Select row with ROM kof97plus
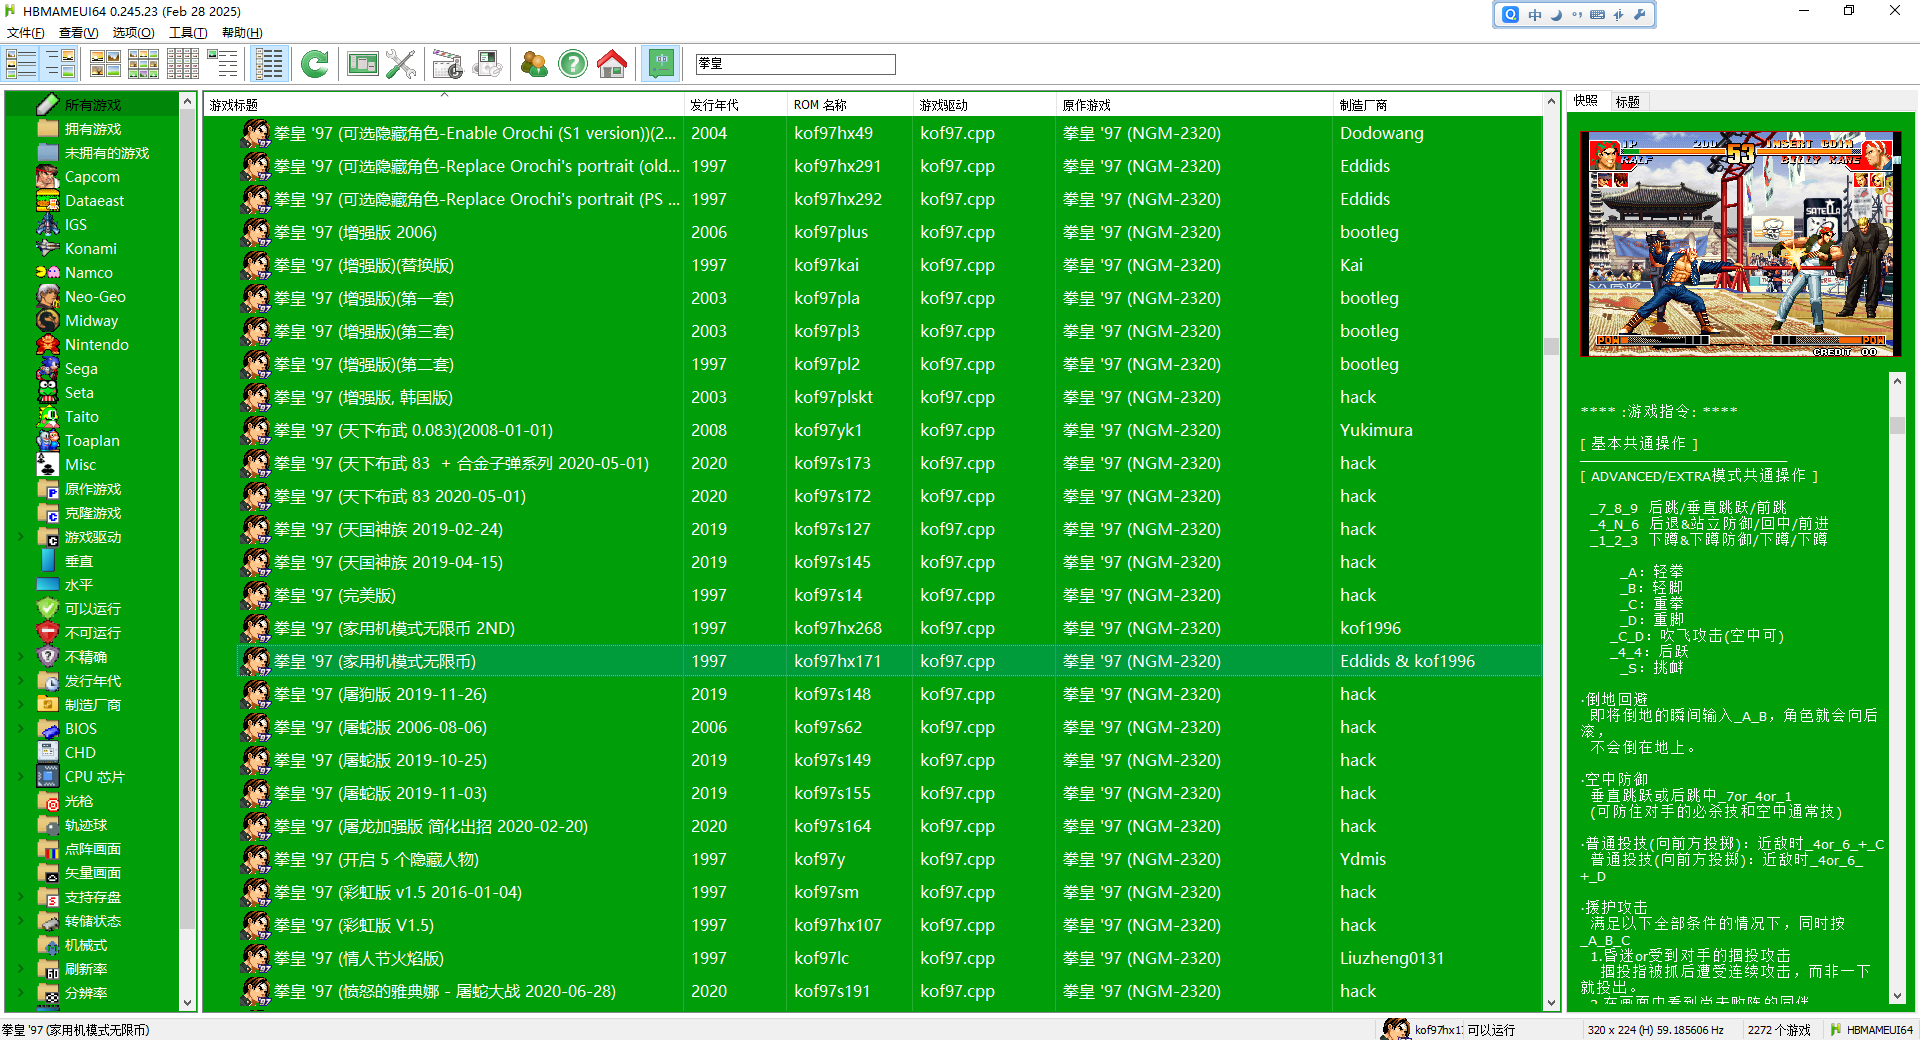The image size is (1920, 1040). pos(890,233)
